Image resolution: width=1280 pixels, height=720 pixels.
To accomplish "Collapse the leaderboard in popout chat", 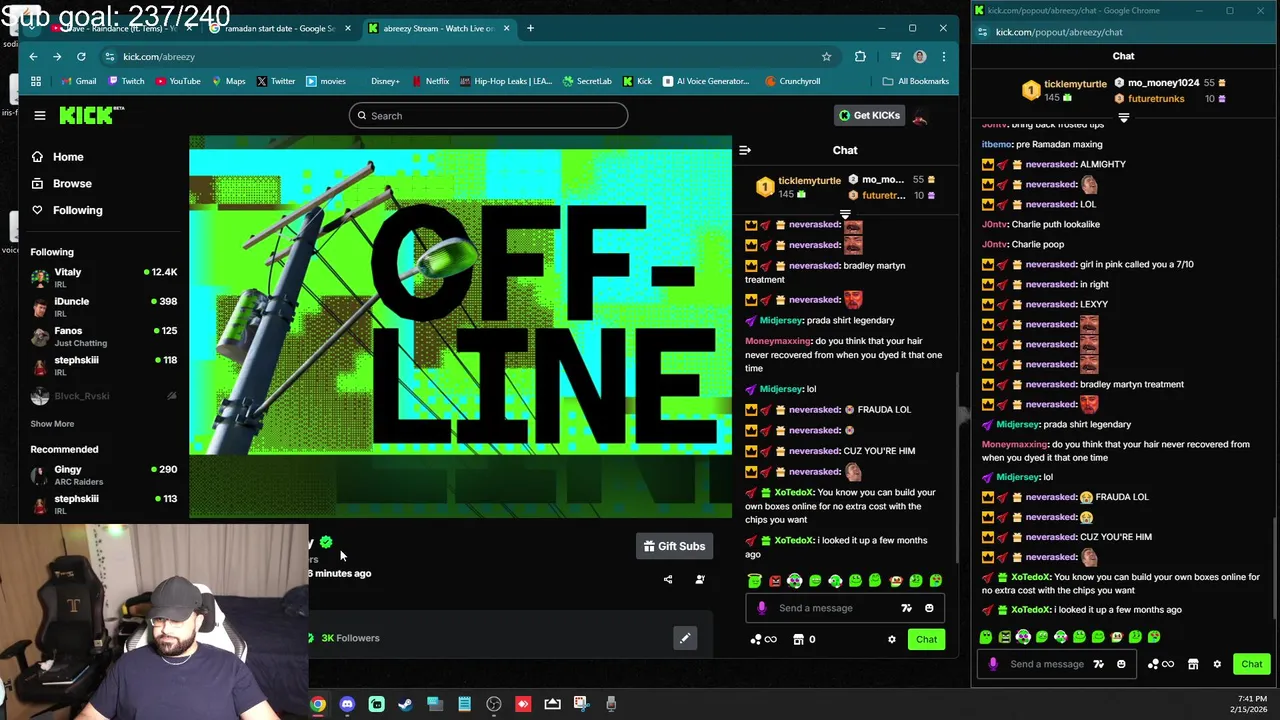I will (x=1123, y=118).
